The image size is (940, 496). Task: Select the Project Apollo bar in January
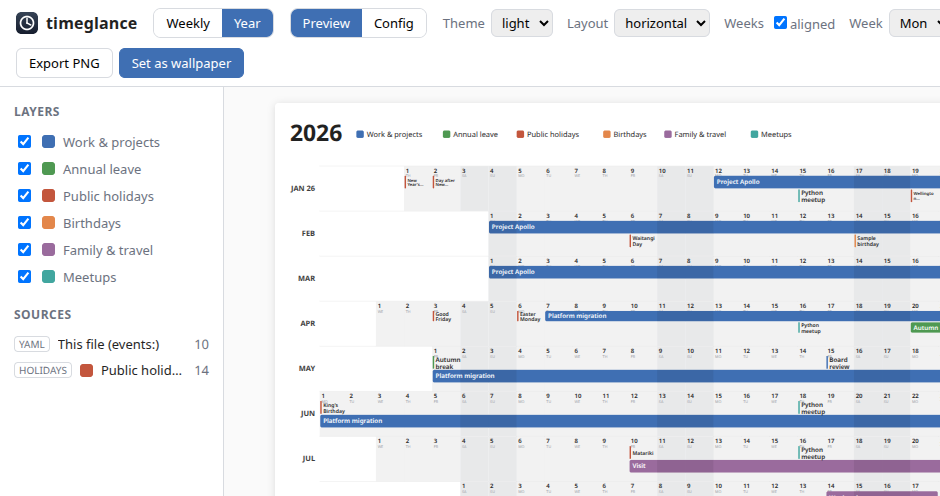click(827, 182)
